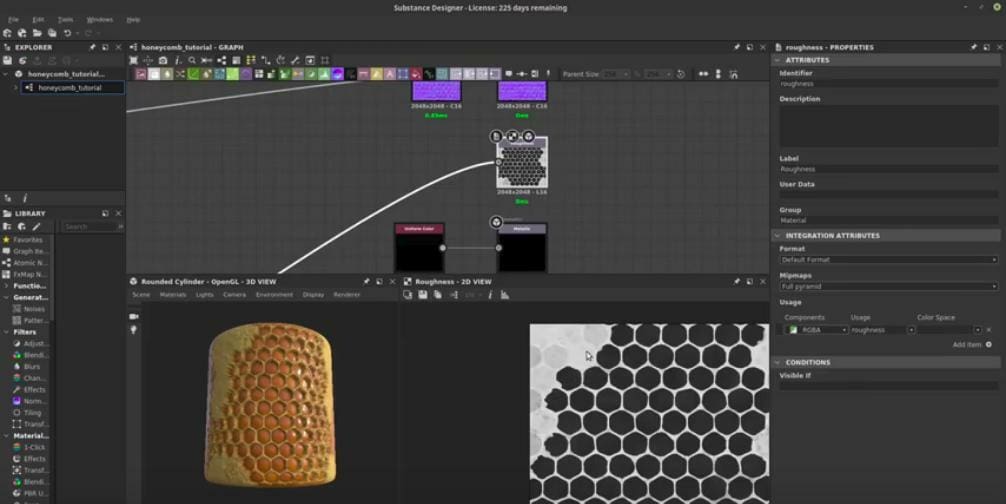Open the Camera menu in 3D view
Viewport: 1006px width, 504px height.
[x=234, y=295]
